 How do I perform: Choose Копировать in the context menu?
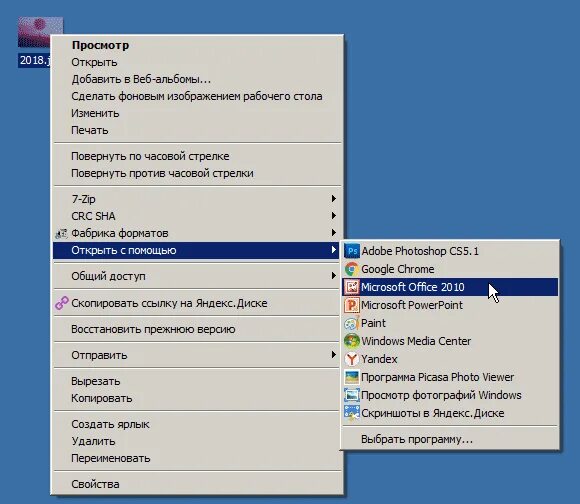click(197, 398)
